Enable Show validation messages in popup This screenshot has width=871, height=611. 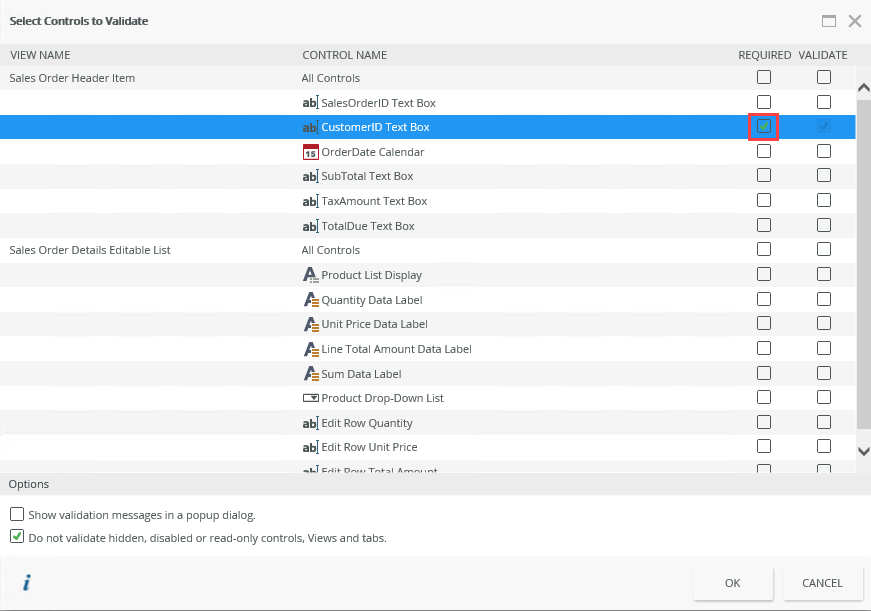[17, 515]
